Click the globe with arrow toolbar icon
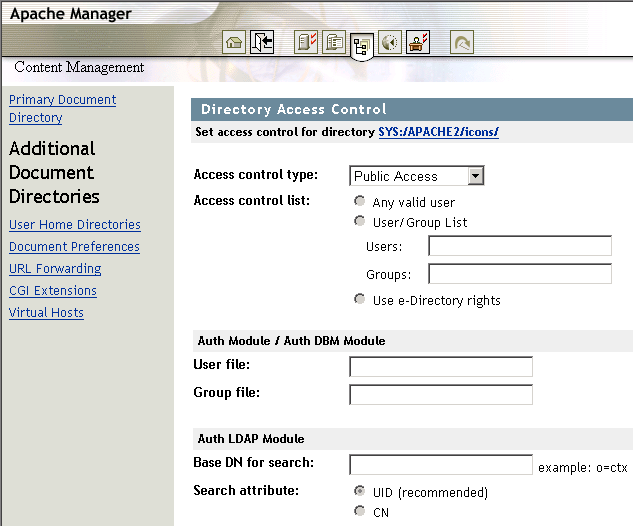Image resolution: width=633 pixels, height=526 pixels. tap(390, 42)
